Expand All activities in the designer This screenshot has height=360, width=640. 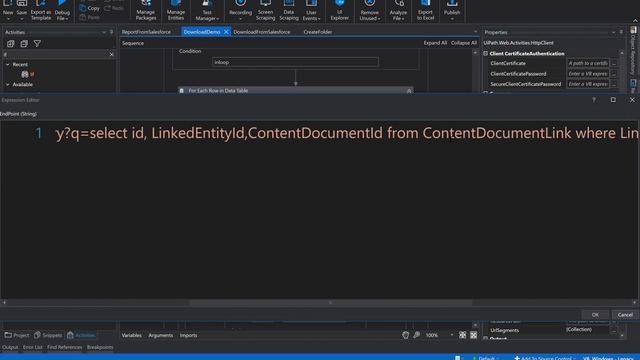pyautogui.click(x=435, y=43)
